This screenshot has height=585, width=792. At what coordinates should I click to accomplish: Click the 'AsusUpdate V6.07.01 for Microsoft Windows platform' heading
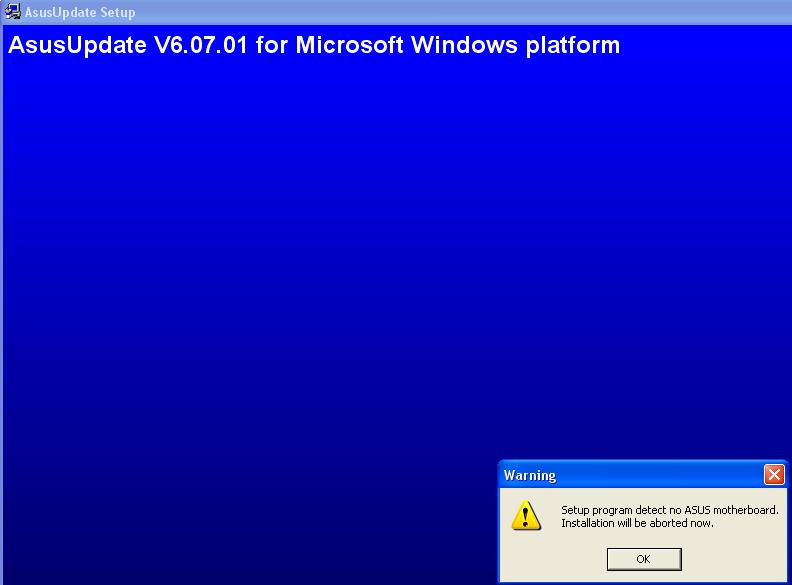(x=314, y=45)
